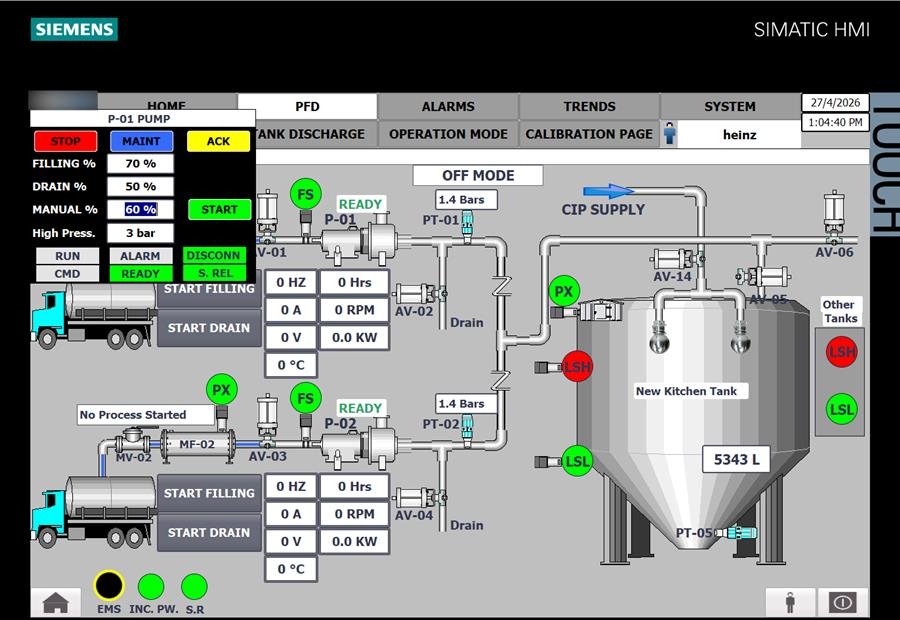Screen dimensions: 900x620
Task: Click the MV-02 manual valve
Action: (x=133, y=440)
